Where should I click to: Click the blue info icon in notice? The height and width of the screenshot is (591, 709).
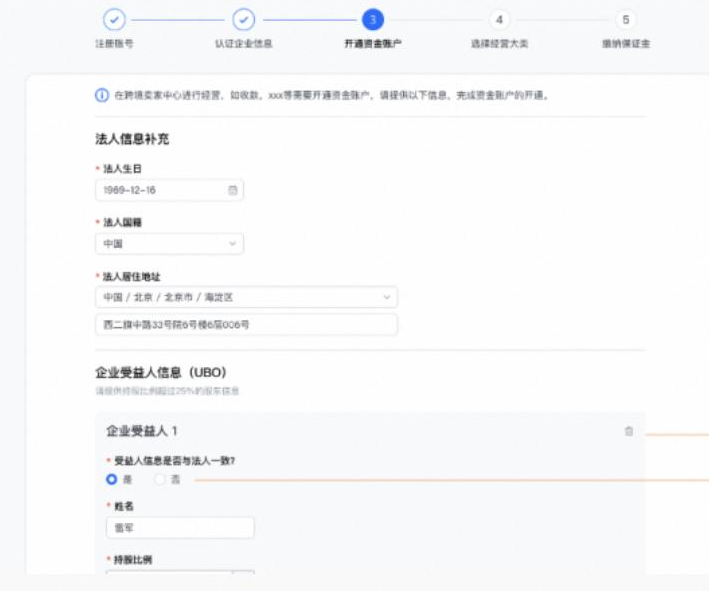click(102, 95)
